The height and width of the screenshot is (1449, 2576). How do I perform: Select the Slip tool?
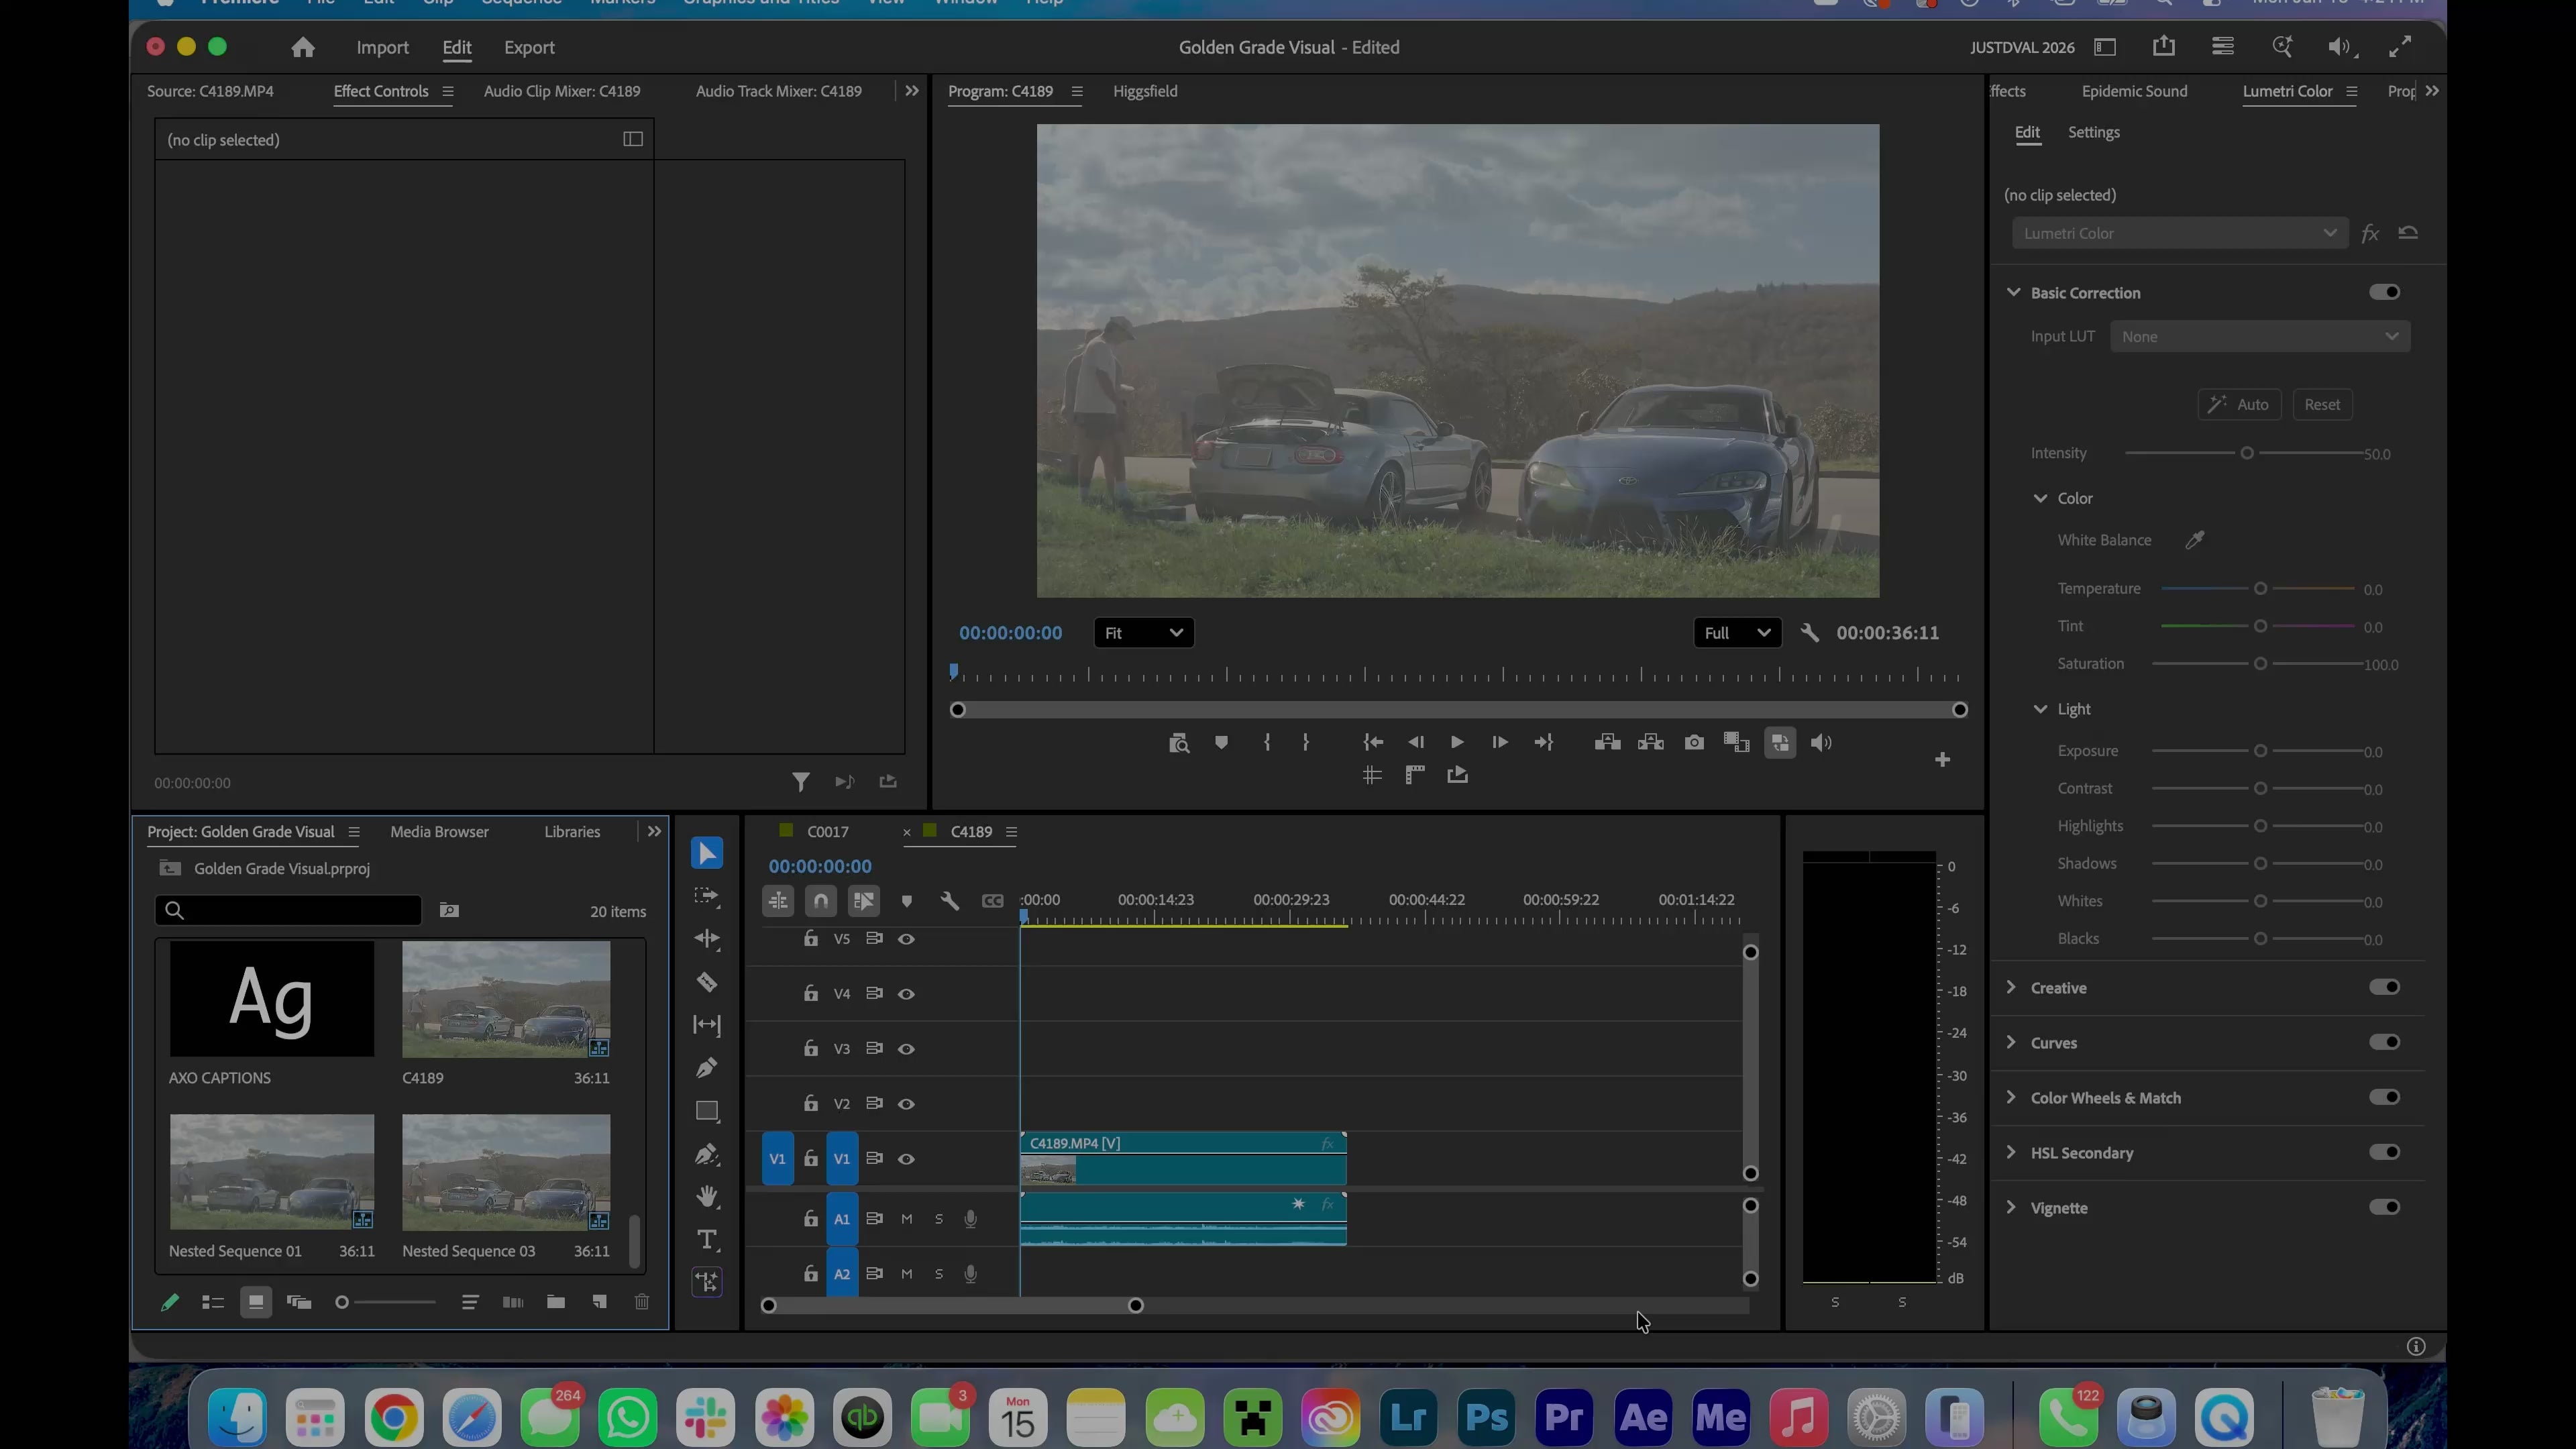point(707,1025)
